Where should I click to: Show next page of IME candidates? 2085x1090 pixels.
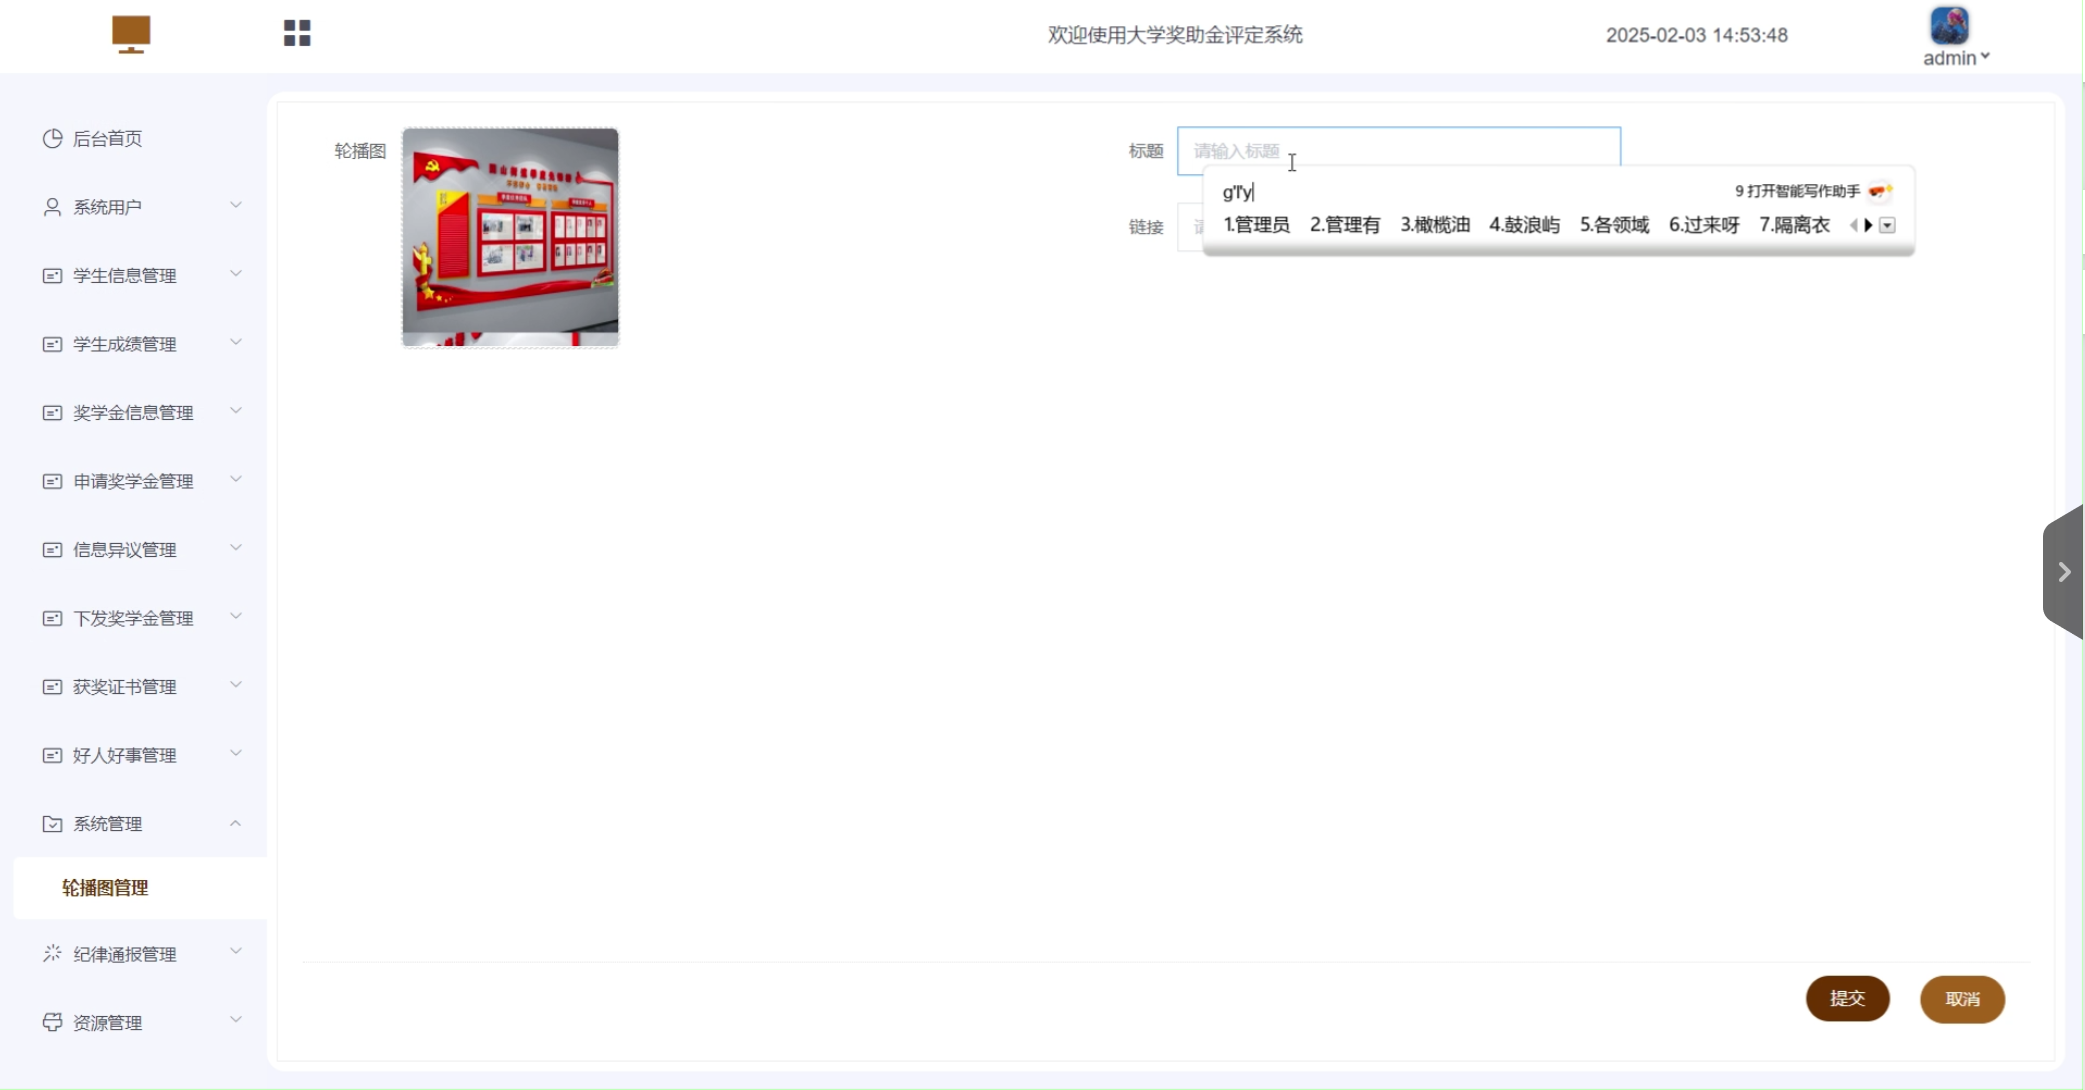click(1868, 225)
